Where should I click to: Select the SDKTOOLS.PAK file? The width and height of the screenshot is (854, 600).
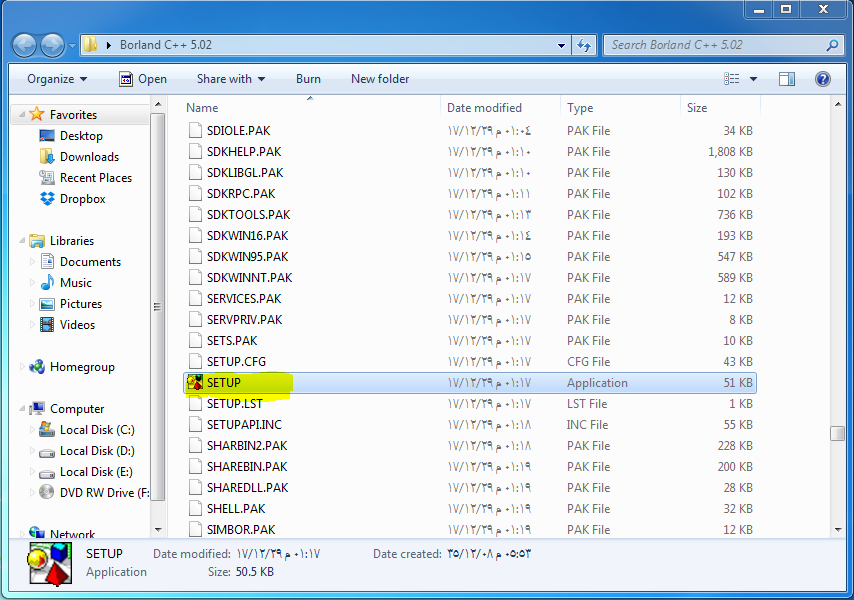tap(248, 215)
